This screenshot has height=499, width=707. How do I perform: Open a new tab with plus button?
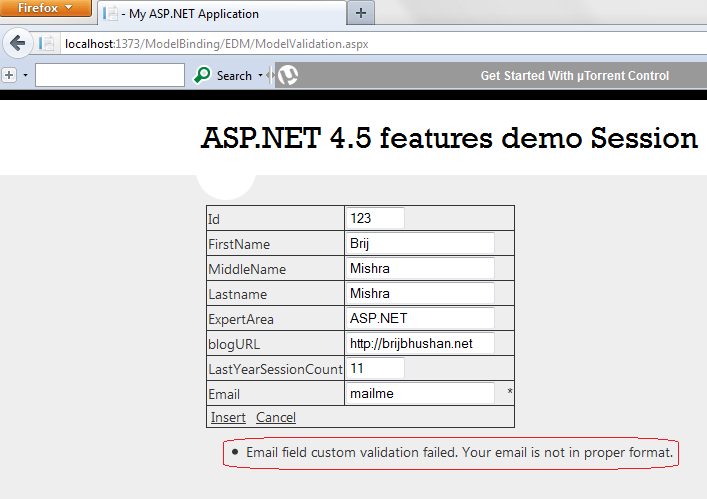[x=360, y=14]
